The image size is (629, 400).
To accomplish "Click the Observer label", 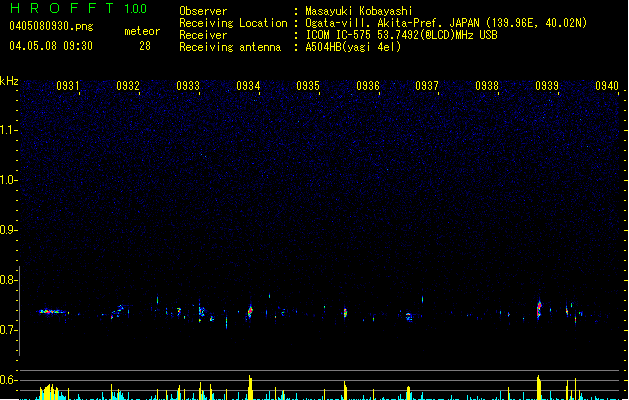I will coord(203,11).
